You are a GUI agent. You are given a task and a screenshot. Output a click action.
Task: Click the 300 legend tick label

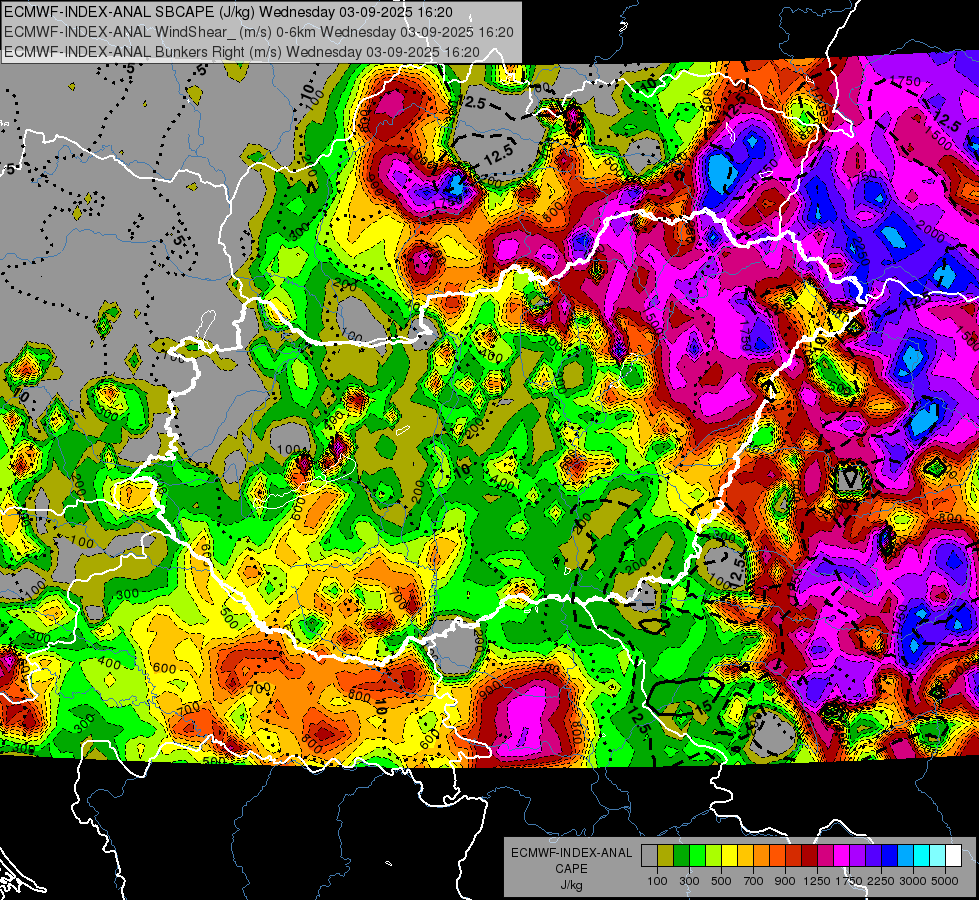pyautogui.click(x=689, y=881)
